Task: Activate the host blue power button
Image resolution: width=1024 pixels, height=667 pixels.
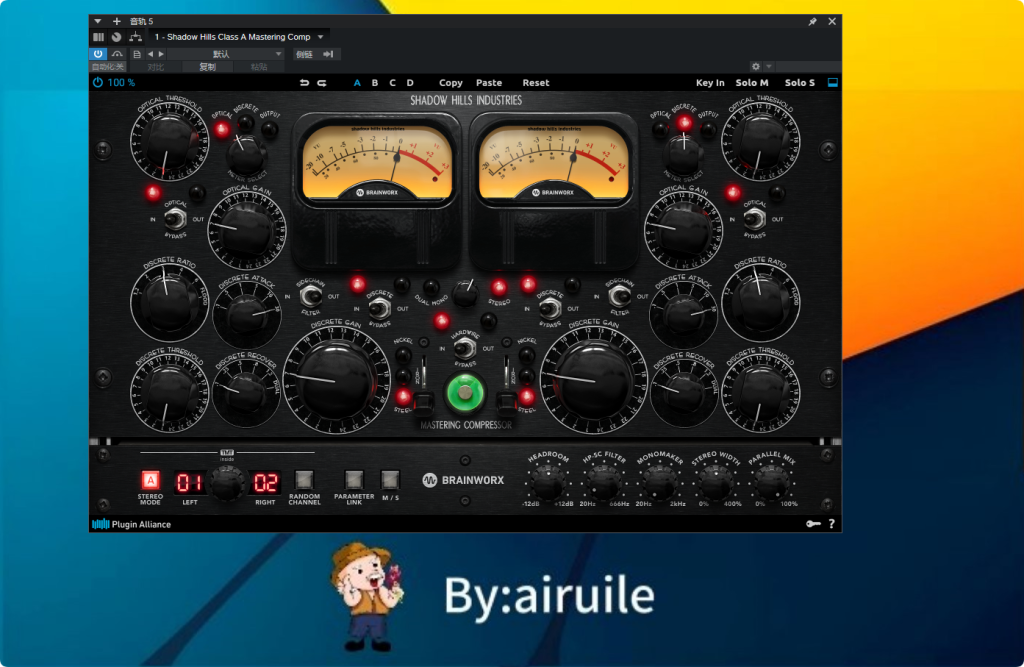Action: coord(98,54)
